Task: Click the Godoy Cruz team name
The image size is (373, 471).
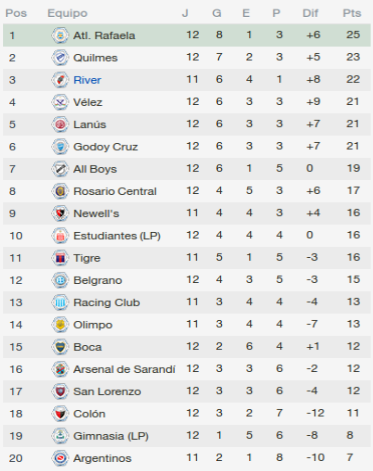Action: pos(105,147)
